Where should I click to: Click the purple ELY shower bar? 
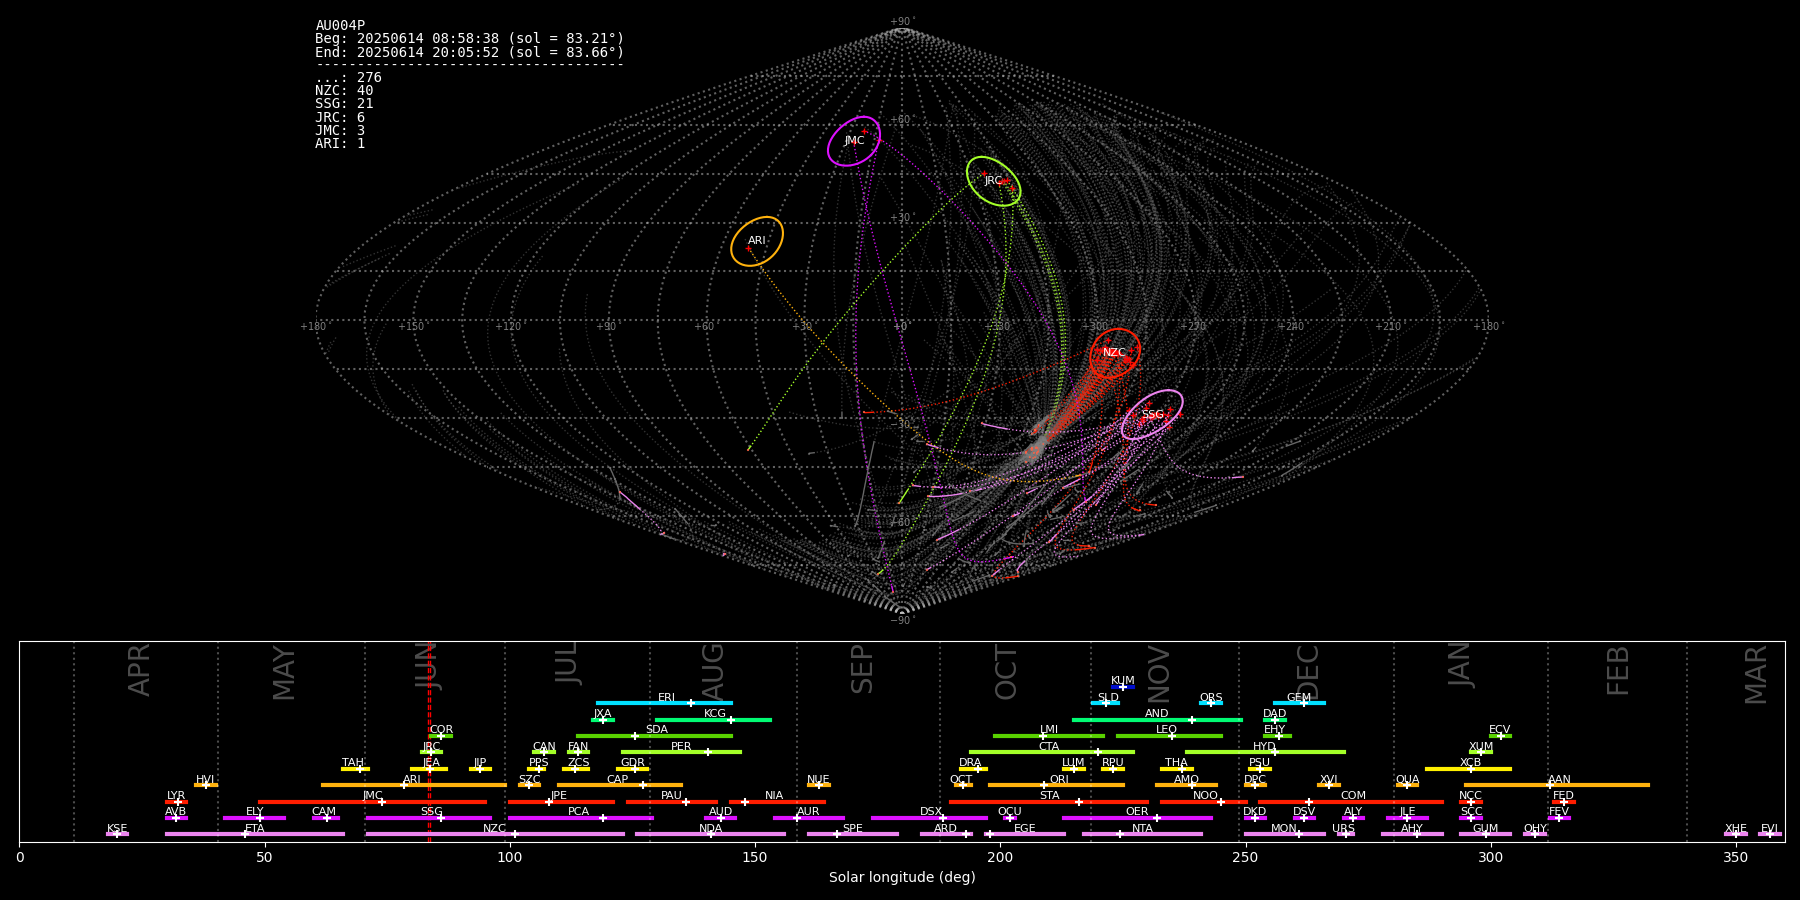(x=254, y=817)
